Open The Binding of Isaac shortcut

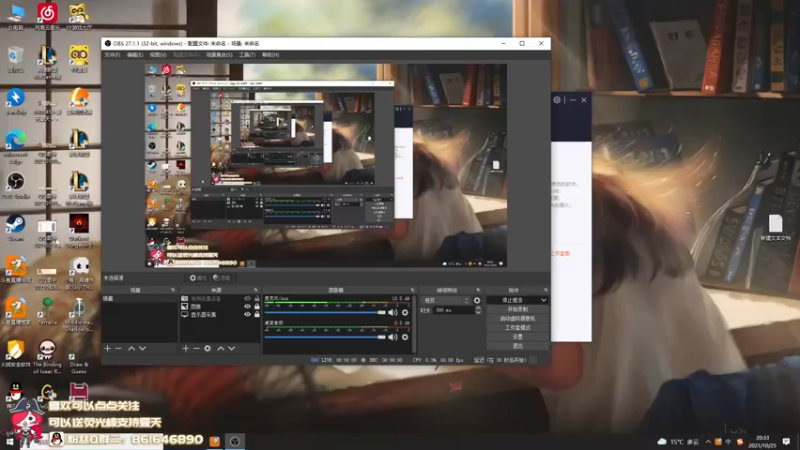click(47, 357)
